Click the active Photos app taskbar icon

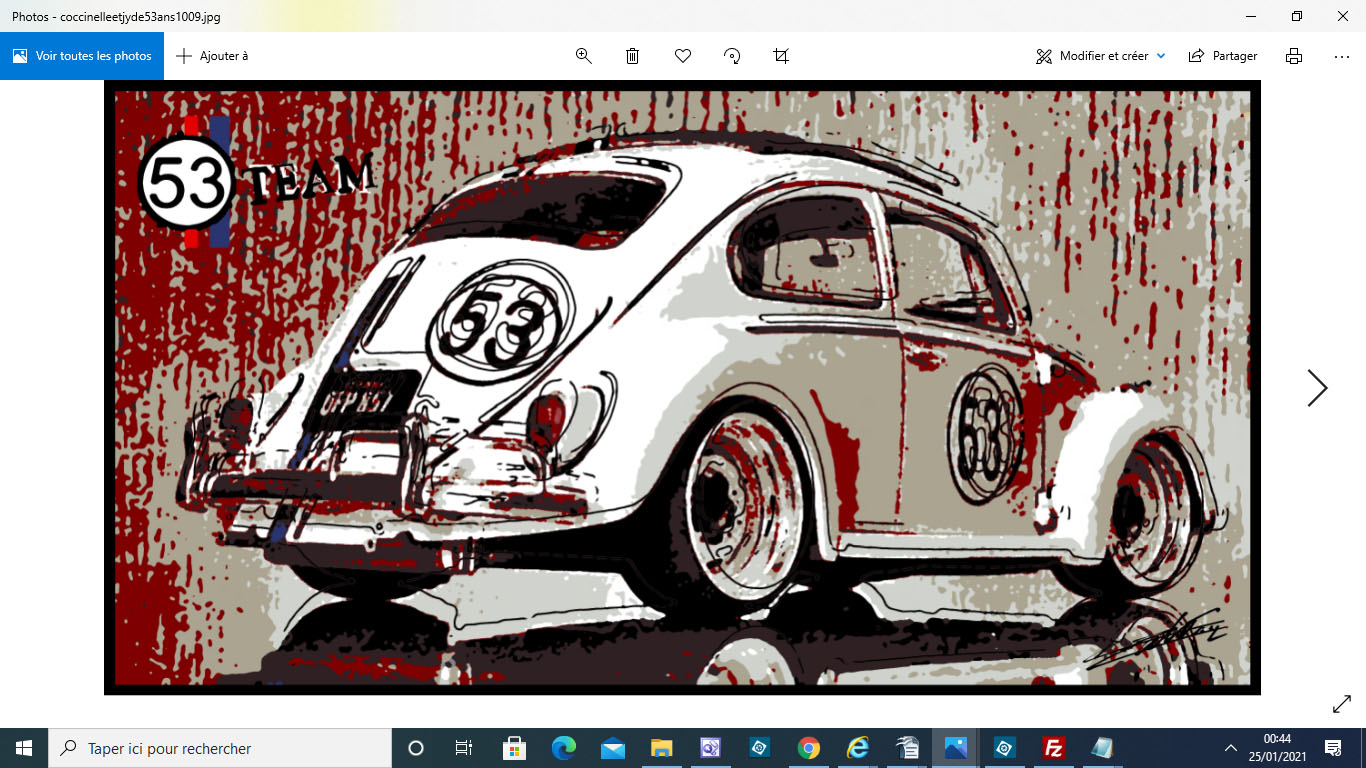pyautogui.click(x=956, y=748)
